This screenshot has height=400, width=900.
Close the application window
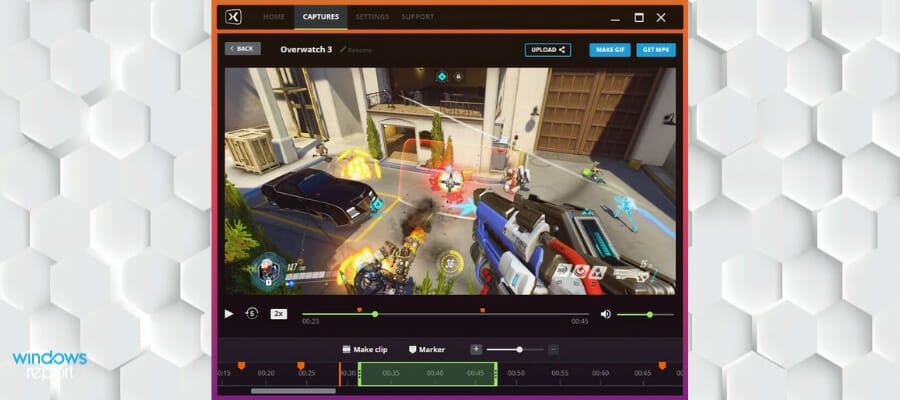661,17
